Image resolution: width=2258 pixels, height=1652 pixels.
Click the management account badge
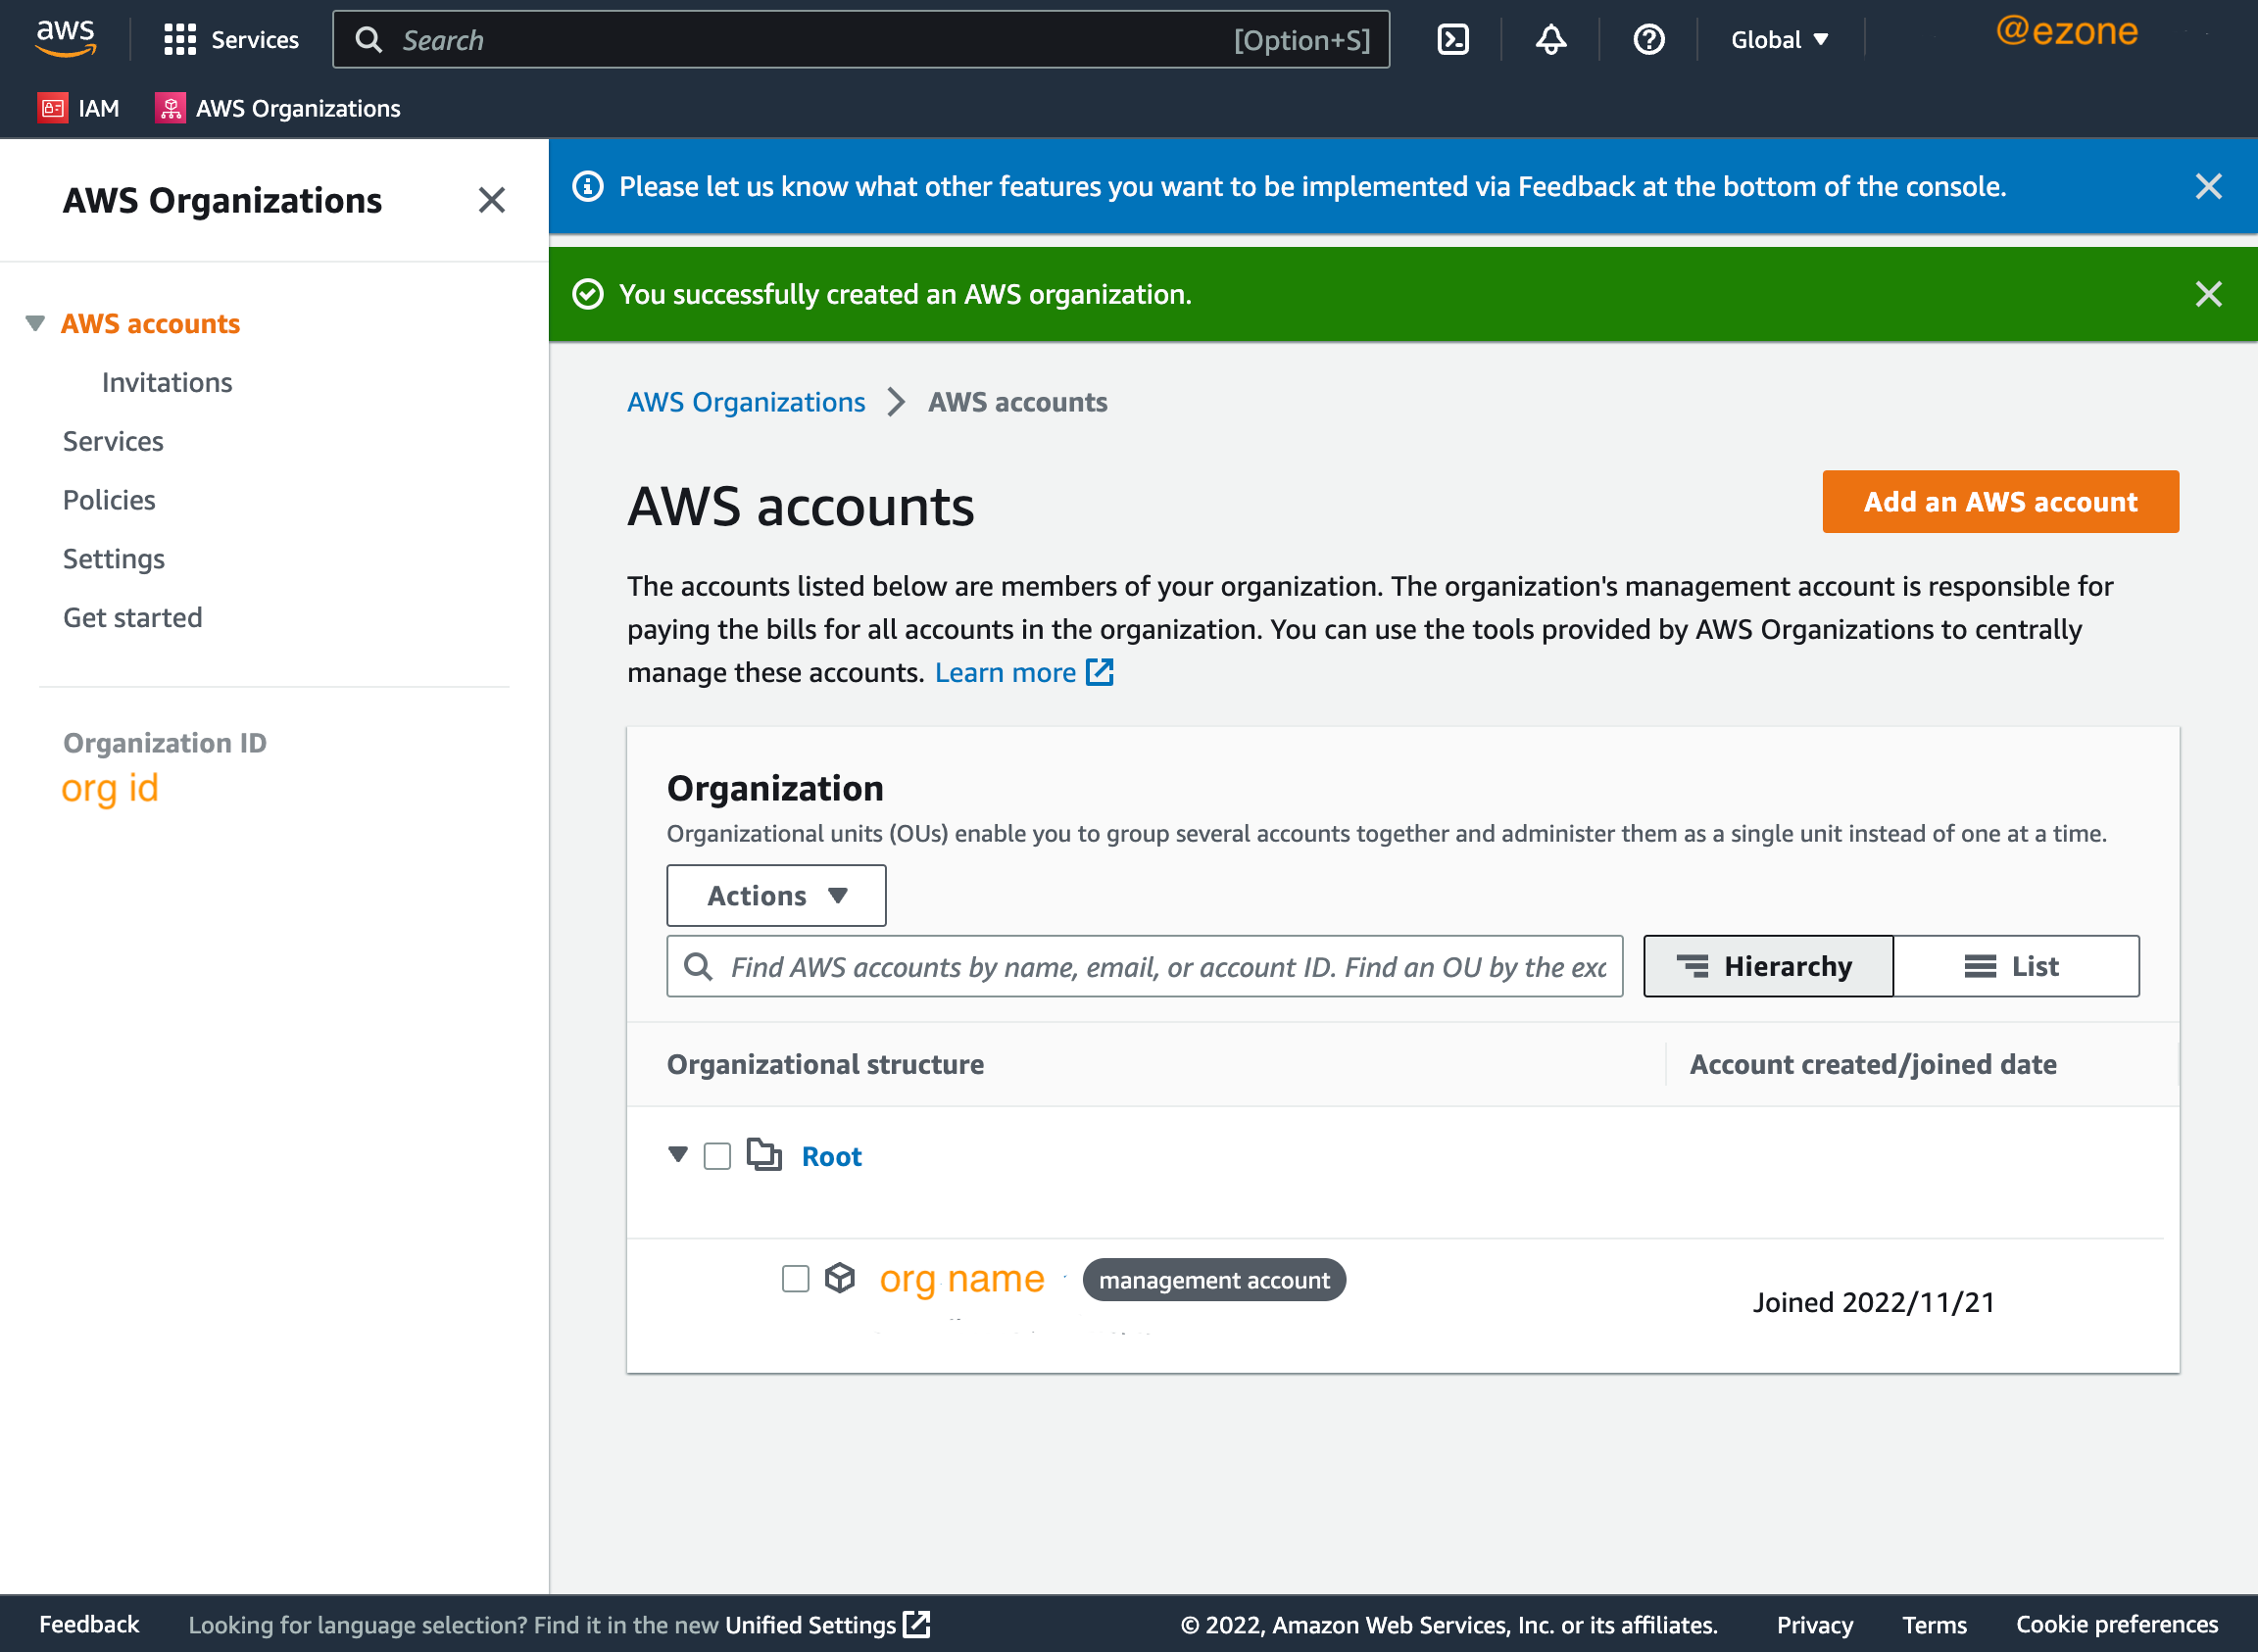point(1214,1280)
